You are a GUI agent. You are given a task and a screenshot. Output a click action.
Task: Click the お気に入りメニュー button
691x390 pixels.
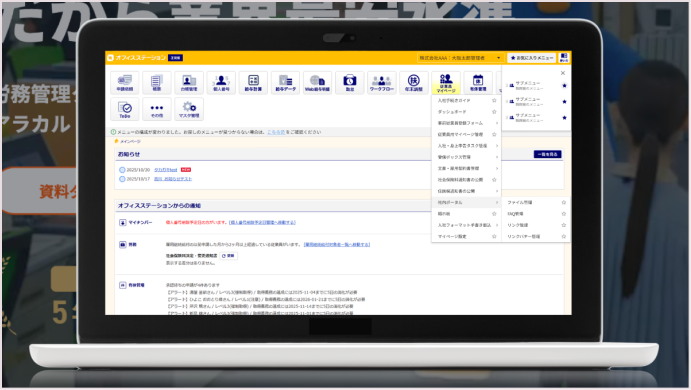coord(531,58)
